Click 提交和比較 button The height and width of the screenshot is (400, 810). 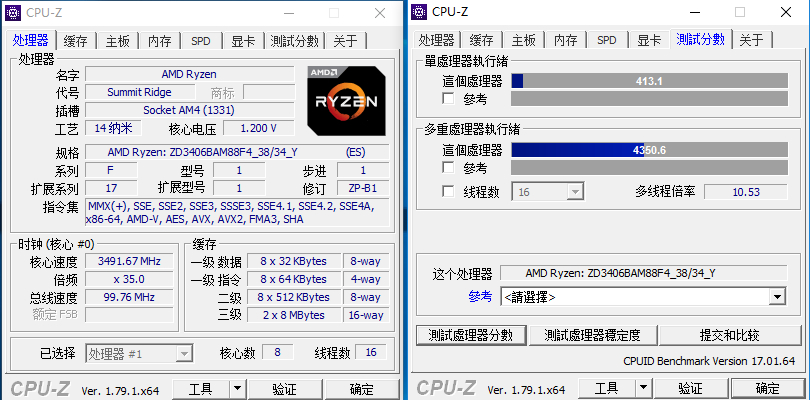tap(730, 335)
